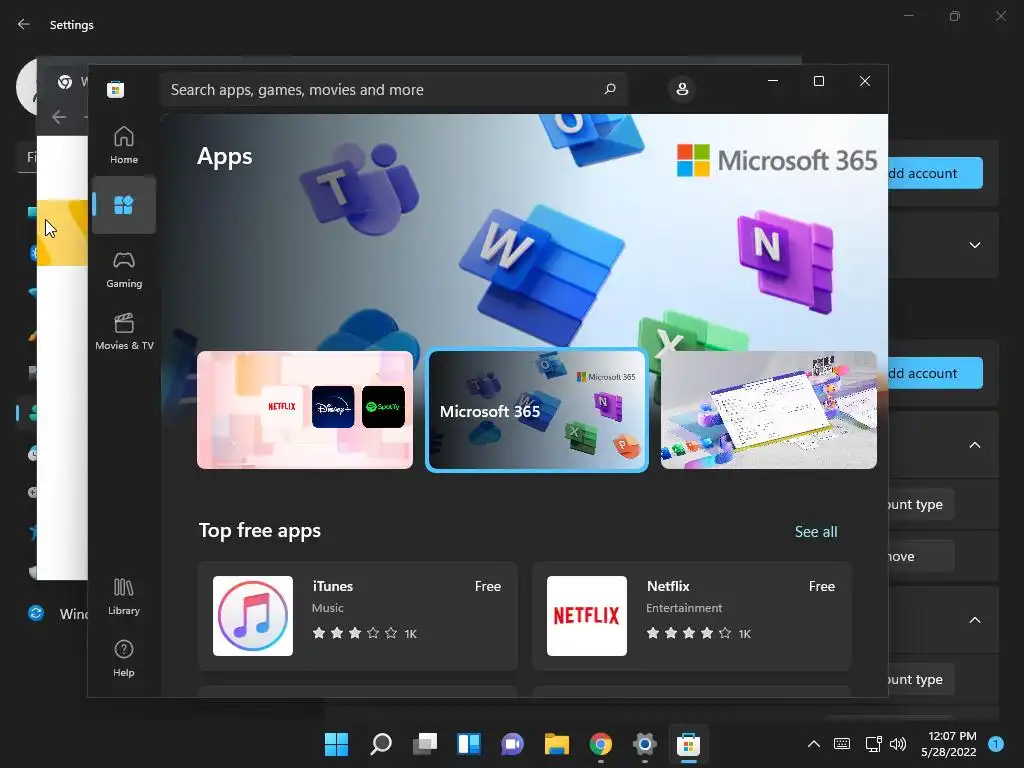Open the iTunes app card
This screenshot has height=768, width=1024.
358,616
